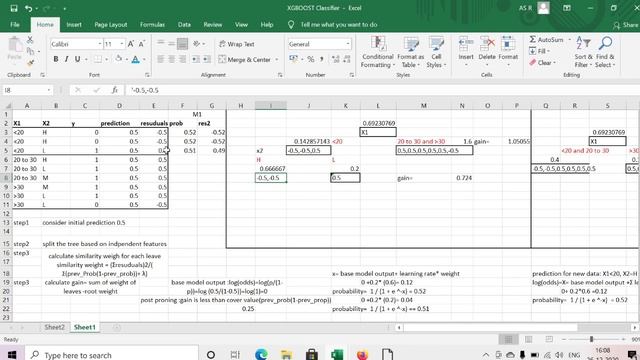The height and width of the screenshot is (360, 640).
Task: Align text to the right
Action: tap(182, 60)
